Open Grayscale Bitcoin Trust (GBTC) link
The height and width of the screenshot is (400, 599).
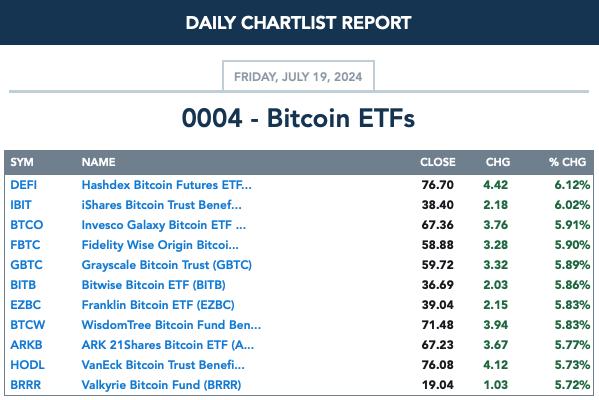(167, 265)
